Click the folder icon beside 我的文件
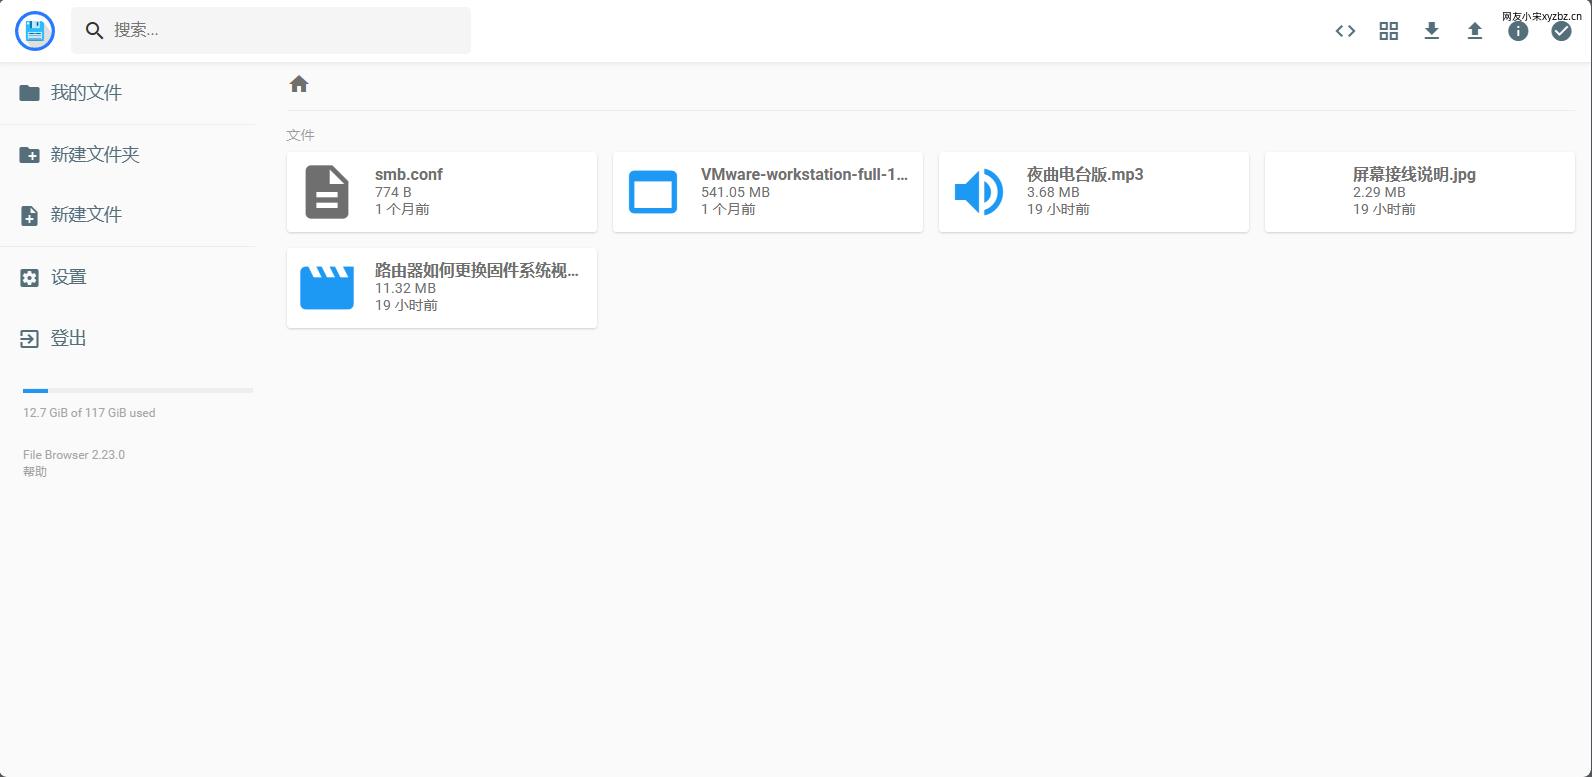Screen dimensions: 1592x777 30,93
